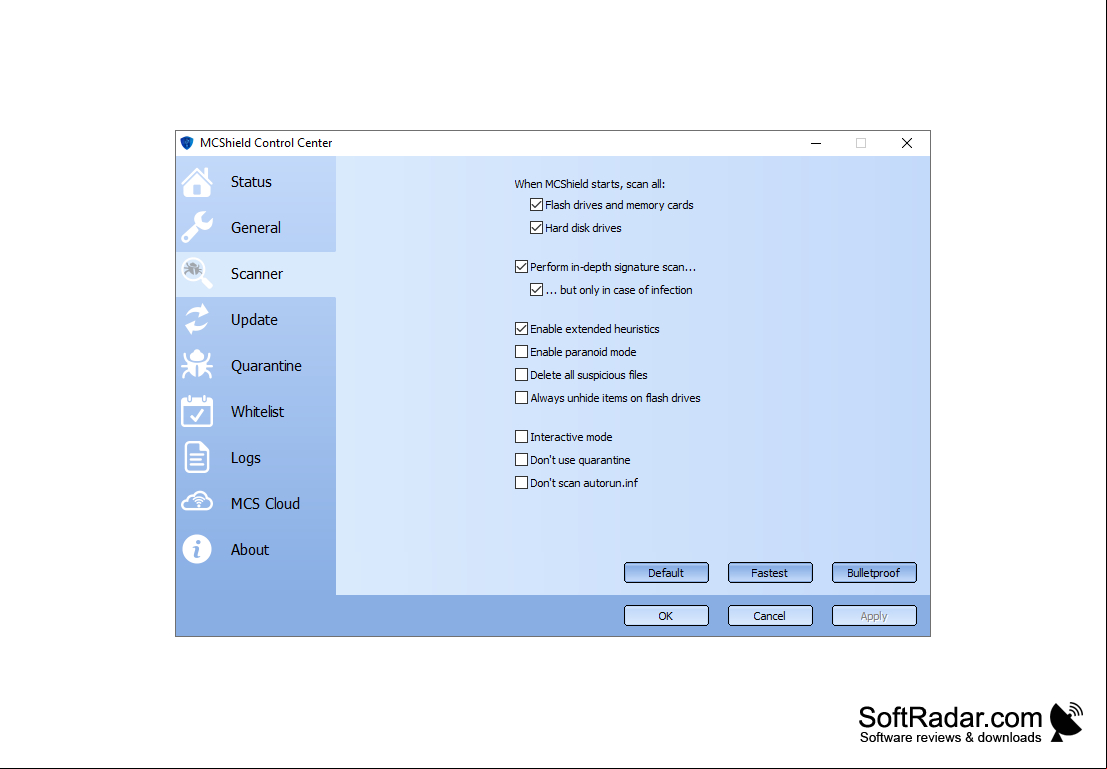
Task: Show the About section
Action: (x=250, y=549)
